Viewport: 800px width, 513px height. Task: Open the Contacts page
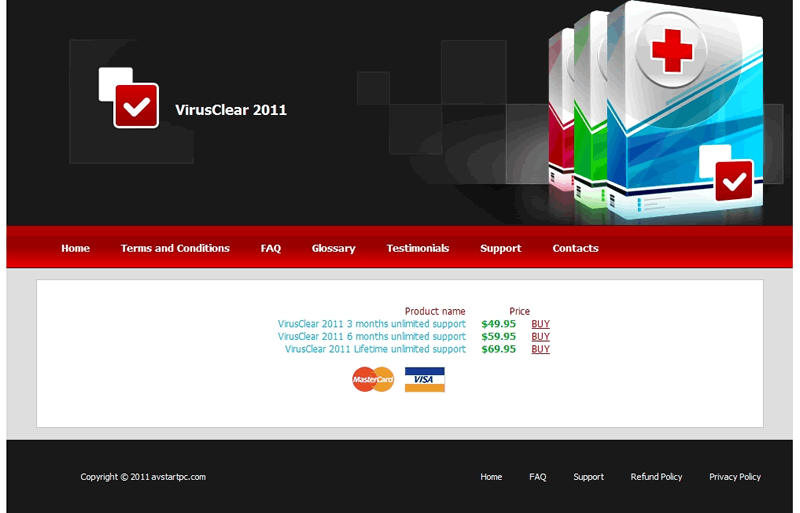(x=575, y=248)
